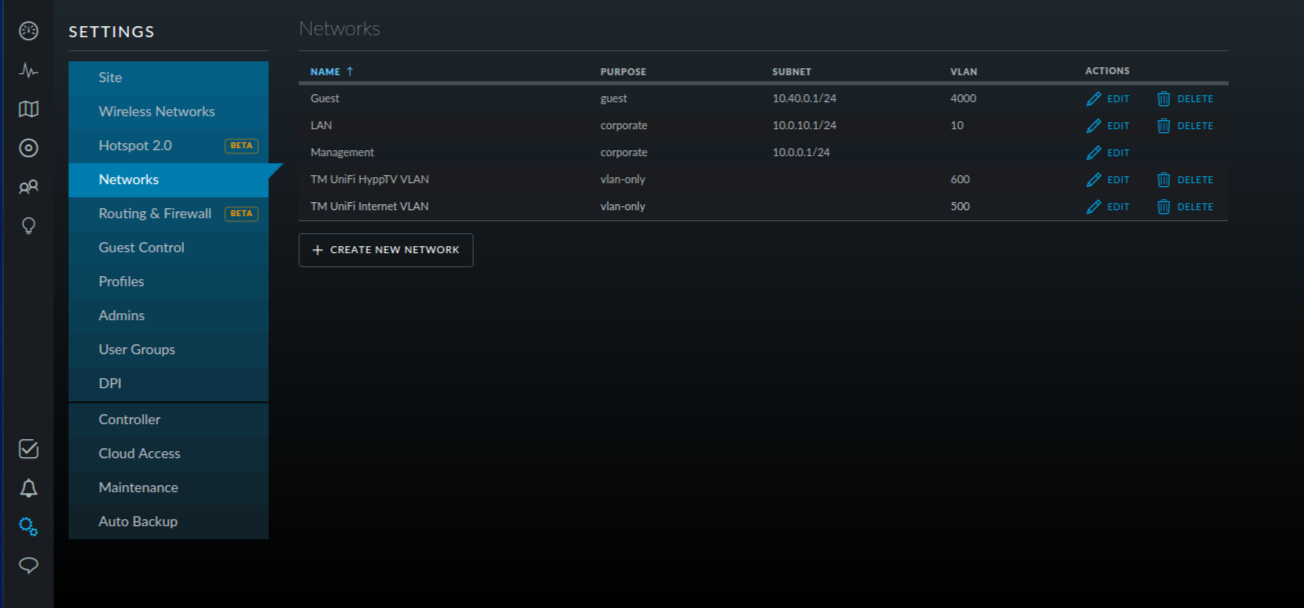Open the Dashboard icon in left rail
This screenshot has width=1304, height=608.
pos(29,31)
